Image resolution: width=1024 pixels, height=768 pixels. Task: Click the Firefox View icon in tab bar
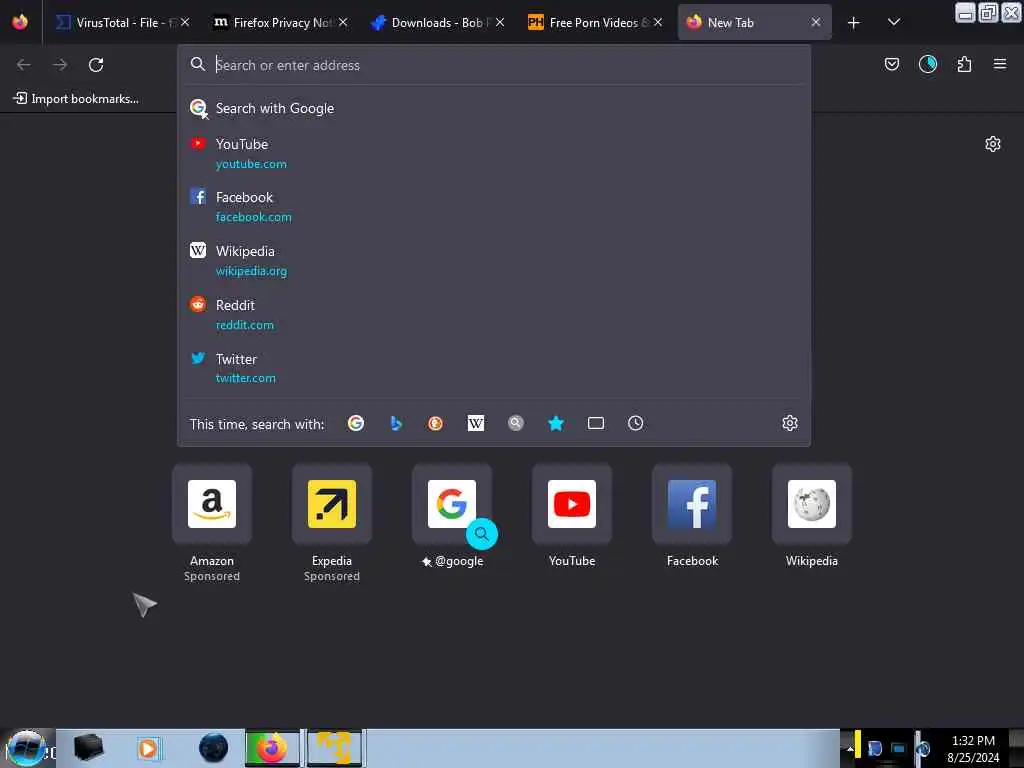pos(20,22)
